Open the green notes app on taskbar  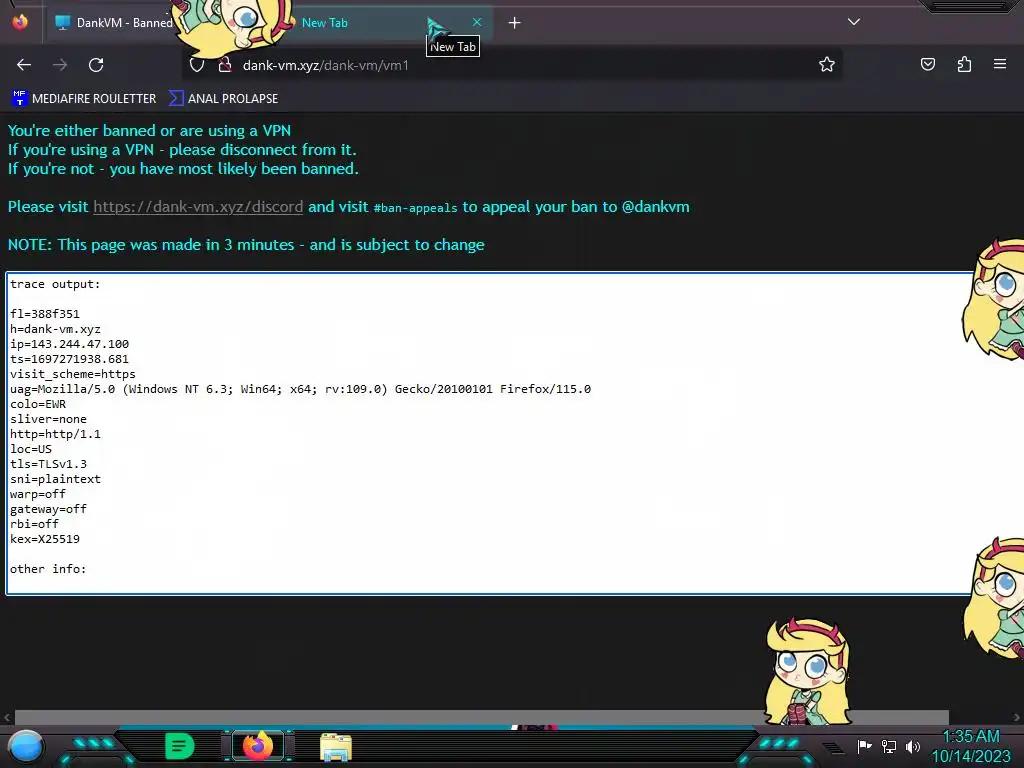click(x=180, y=746)
